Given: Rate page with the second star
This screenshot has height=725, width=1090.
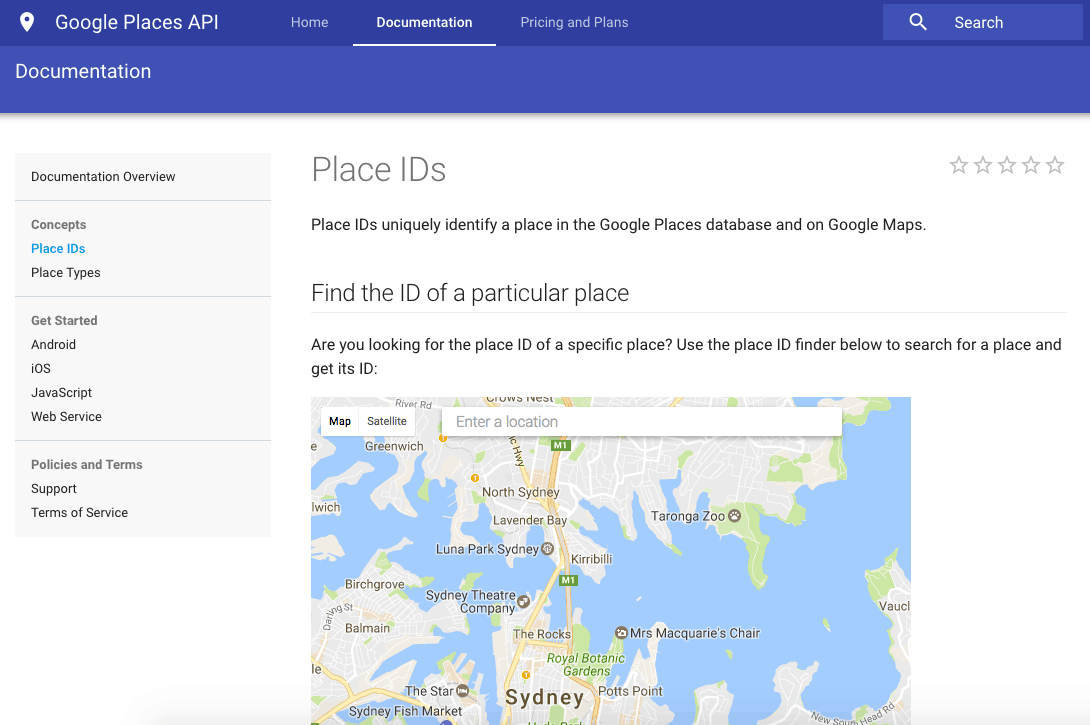Looking at the screenshot, I should (983, 165).
